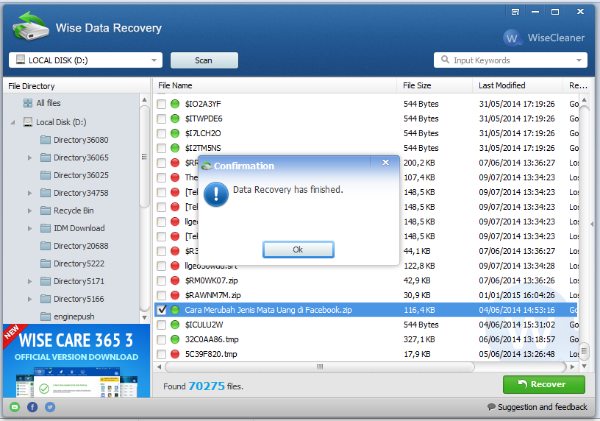Expand the IDM Download folder
The width and height of the screenshot is (600, 421).
pos(29,228)
